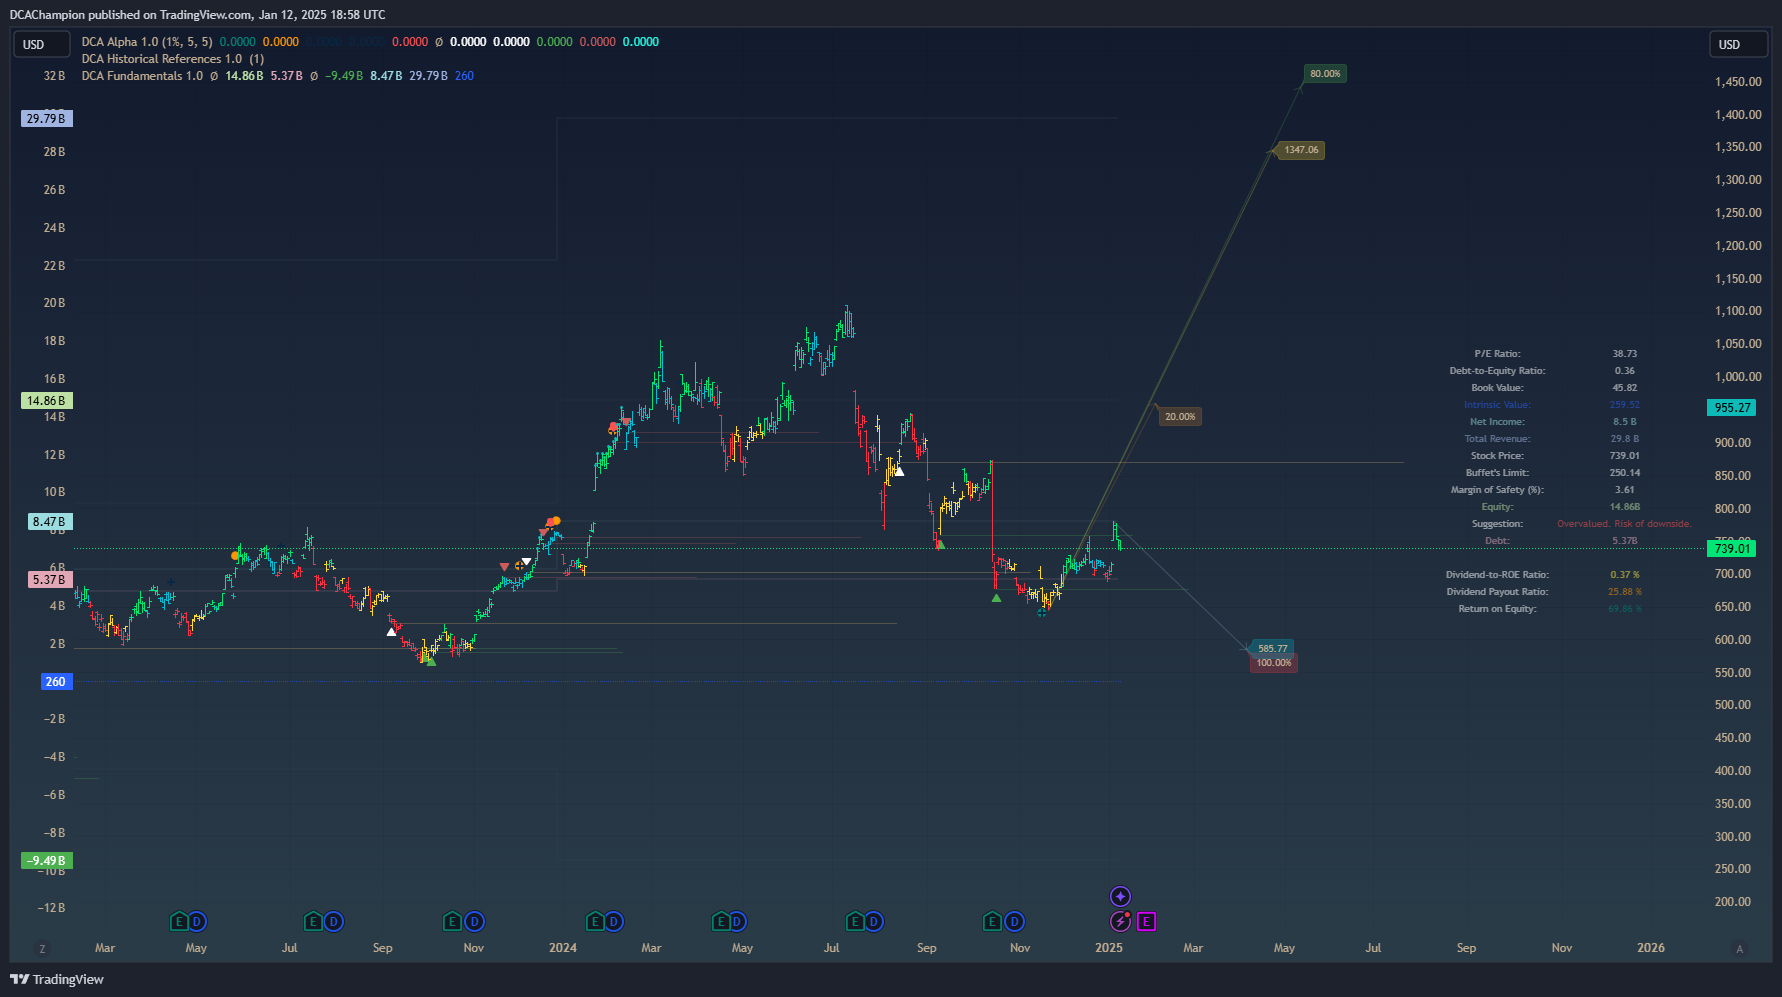Click the 5.37B left axis label
This screenshot has height=997, width=1782.
tap(48, 580)
